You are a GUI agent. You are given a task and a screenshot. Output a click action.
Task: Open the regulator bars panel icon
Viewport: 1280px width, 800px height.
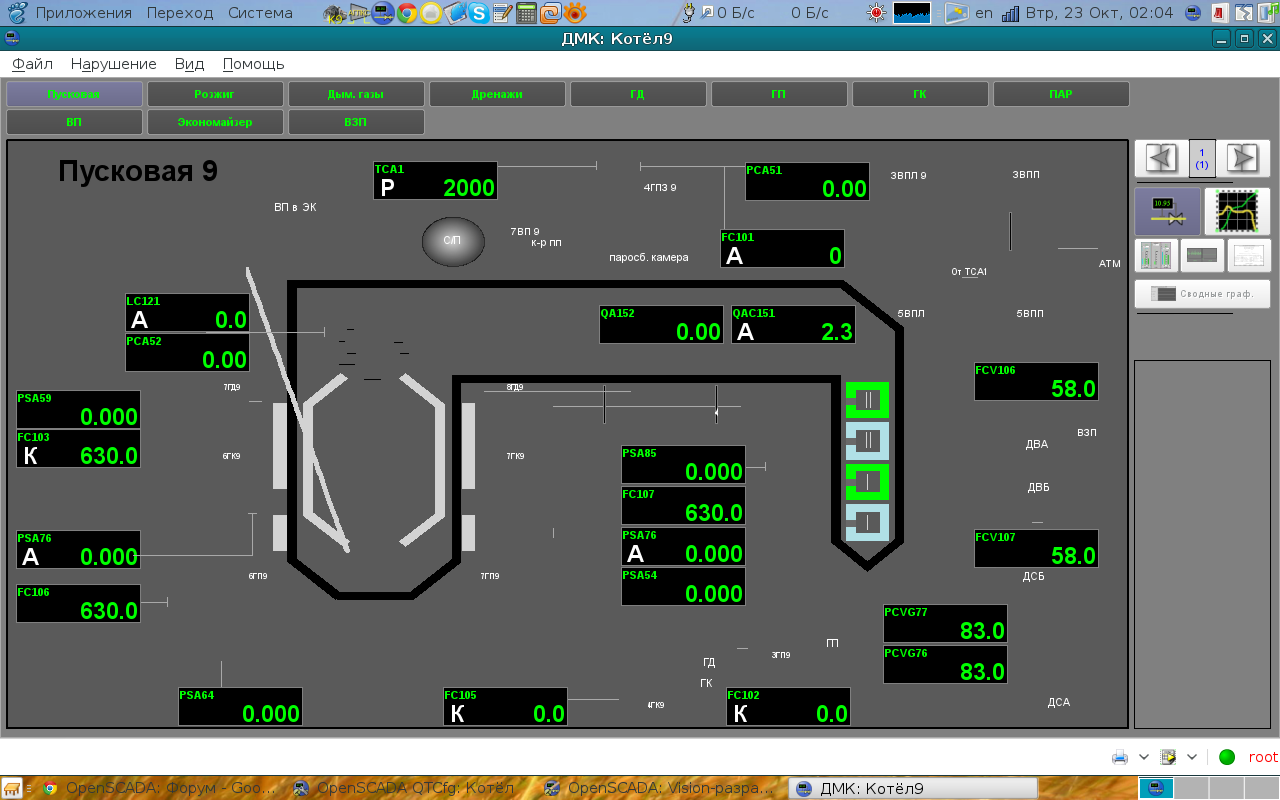click(1156, 255)
